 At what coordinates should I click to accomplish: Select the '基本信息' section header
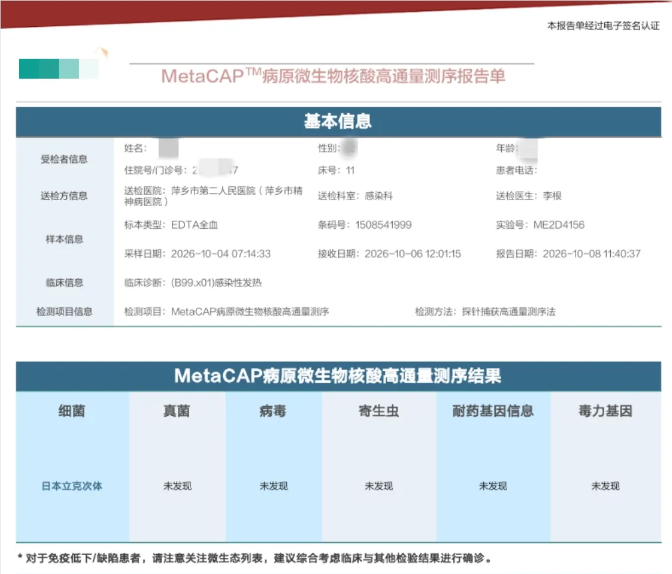tap(338, 122)
